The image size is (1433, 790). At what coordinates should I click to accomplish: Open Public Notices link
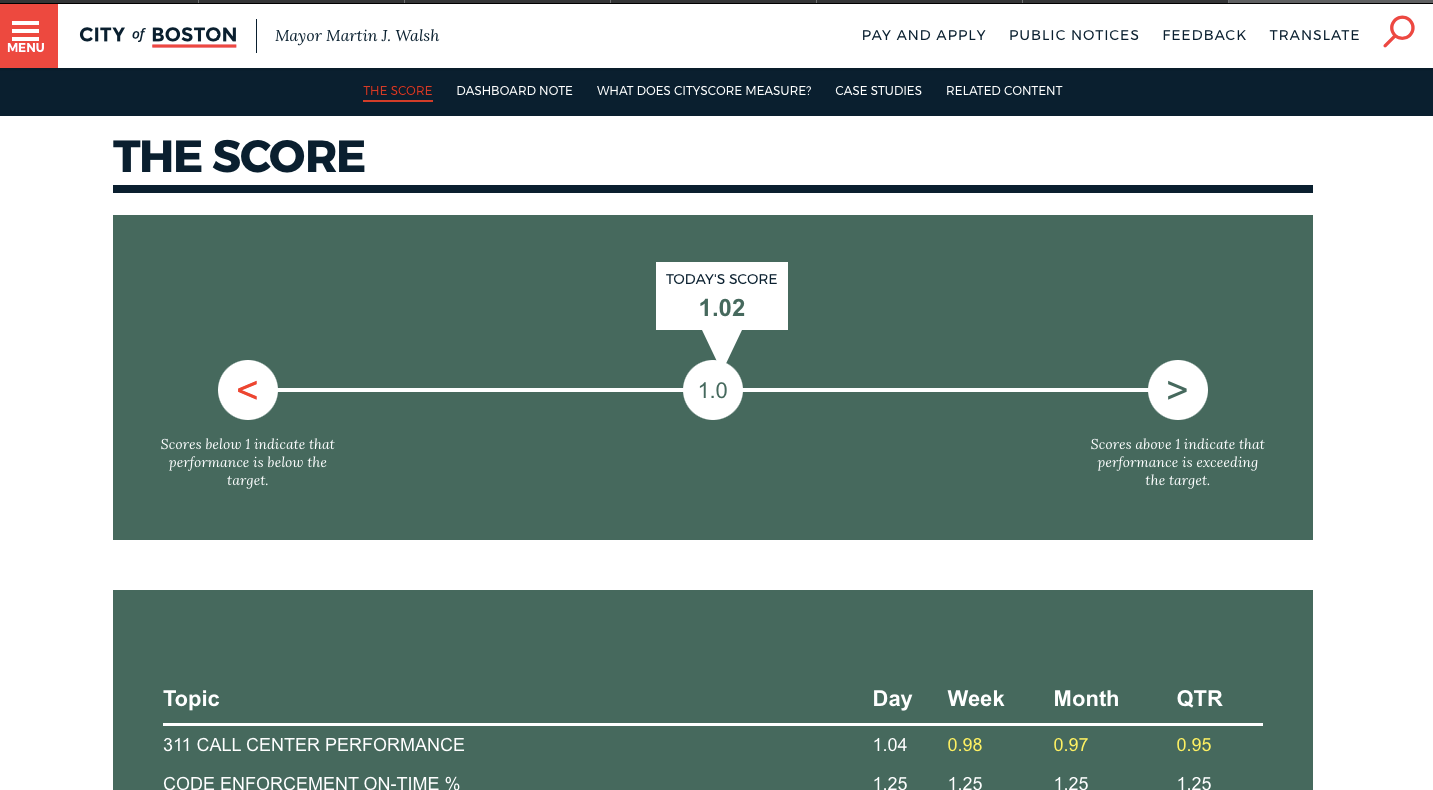coord(1074,35)
